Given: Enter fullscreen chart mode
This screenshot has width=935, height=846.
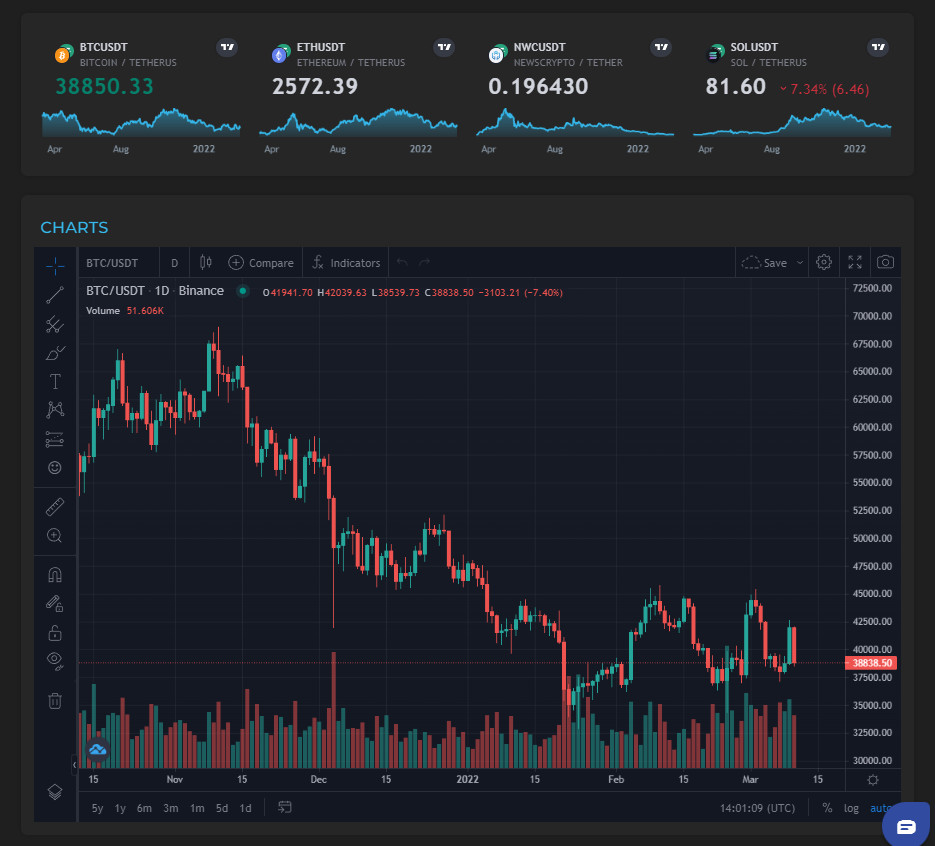Looking at the screenshot, I should point(855,262).
